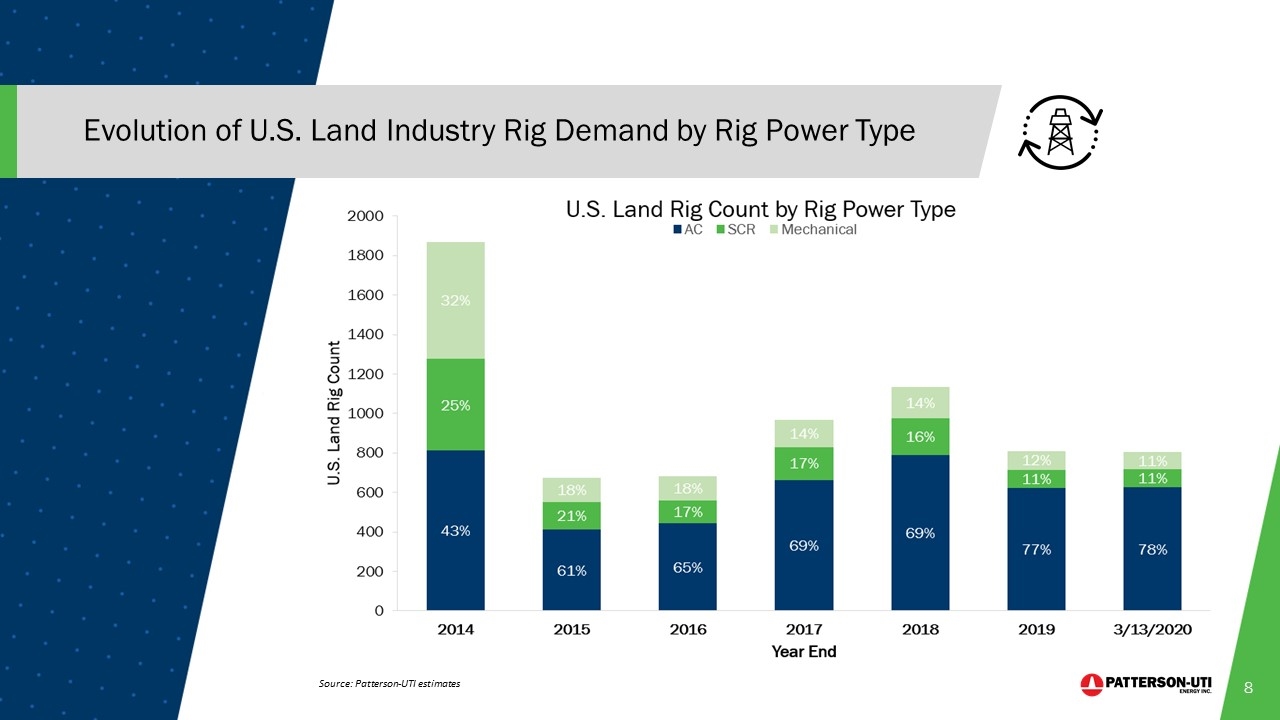This screenshot has height=720, width=1280.
Task: Click the 2015 AC segment labeled 61%
Action: pyautogui.click(x=572, y=569)
